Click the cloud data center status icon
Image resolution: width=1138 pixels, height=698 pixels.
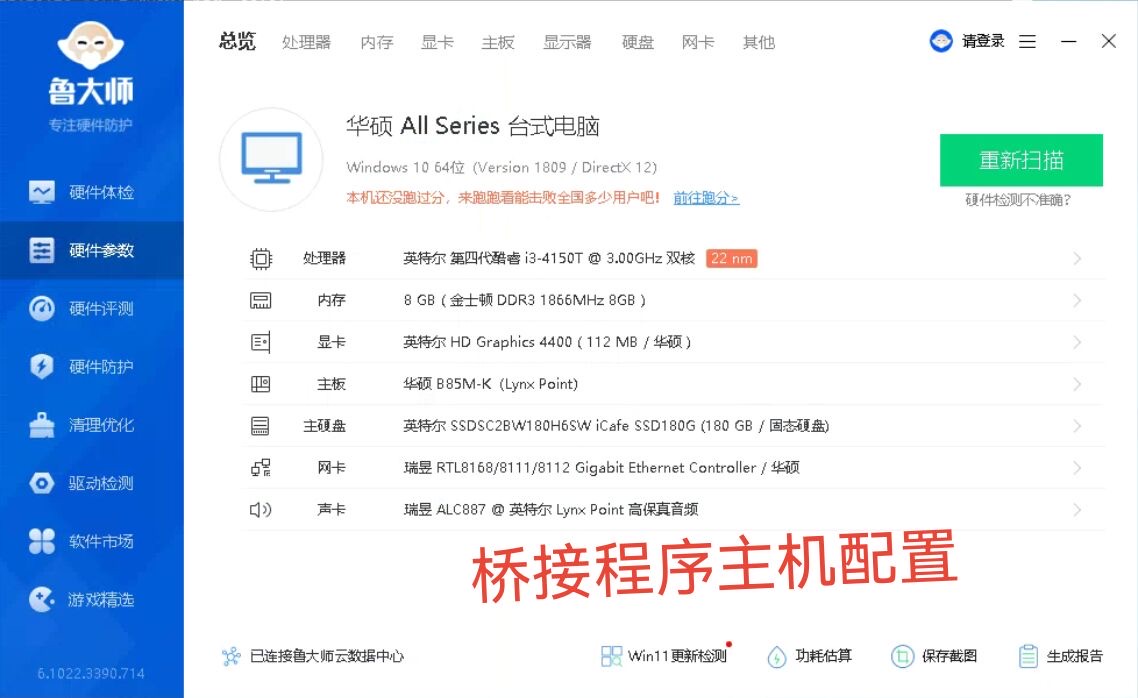point(231,656)
